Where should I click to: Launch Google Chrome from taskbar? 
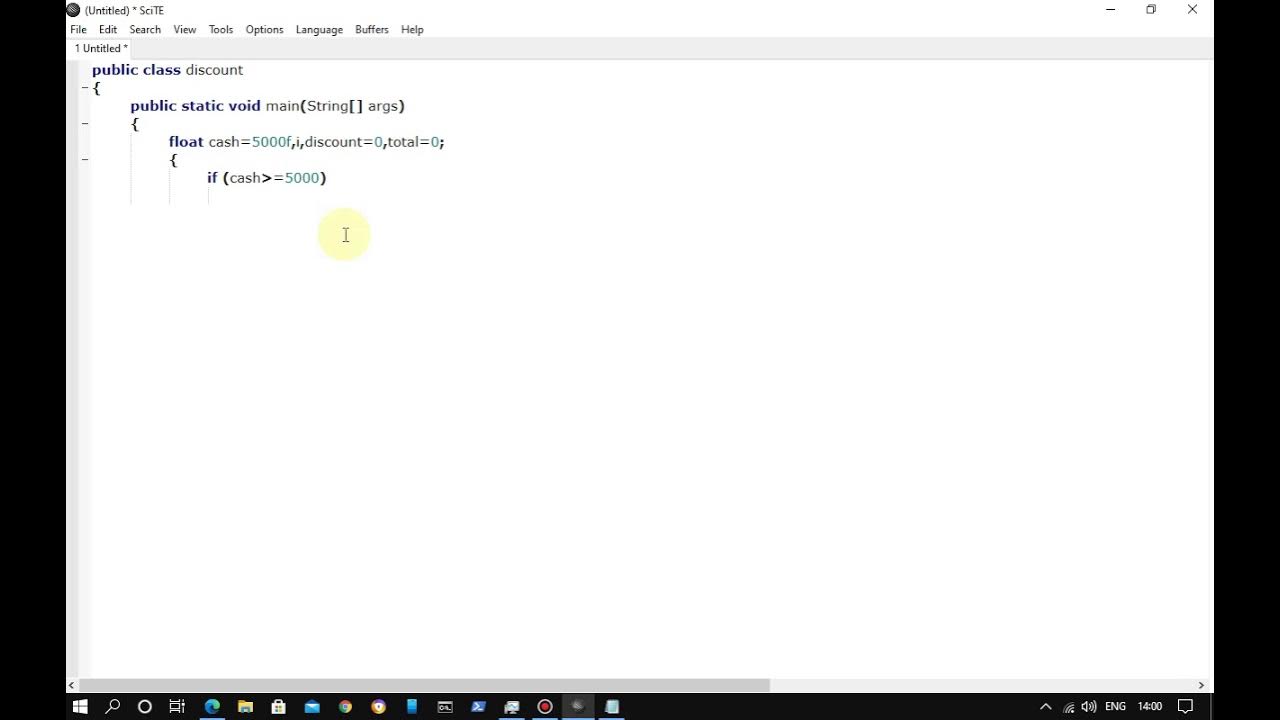(x=345, y=706)
